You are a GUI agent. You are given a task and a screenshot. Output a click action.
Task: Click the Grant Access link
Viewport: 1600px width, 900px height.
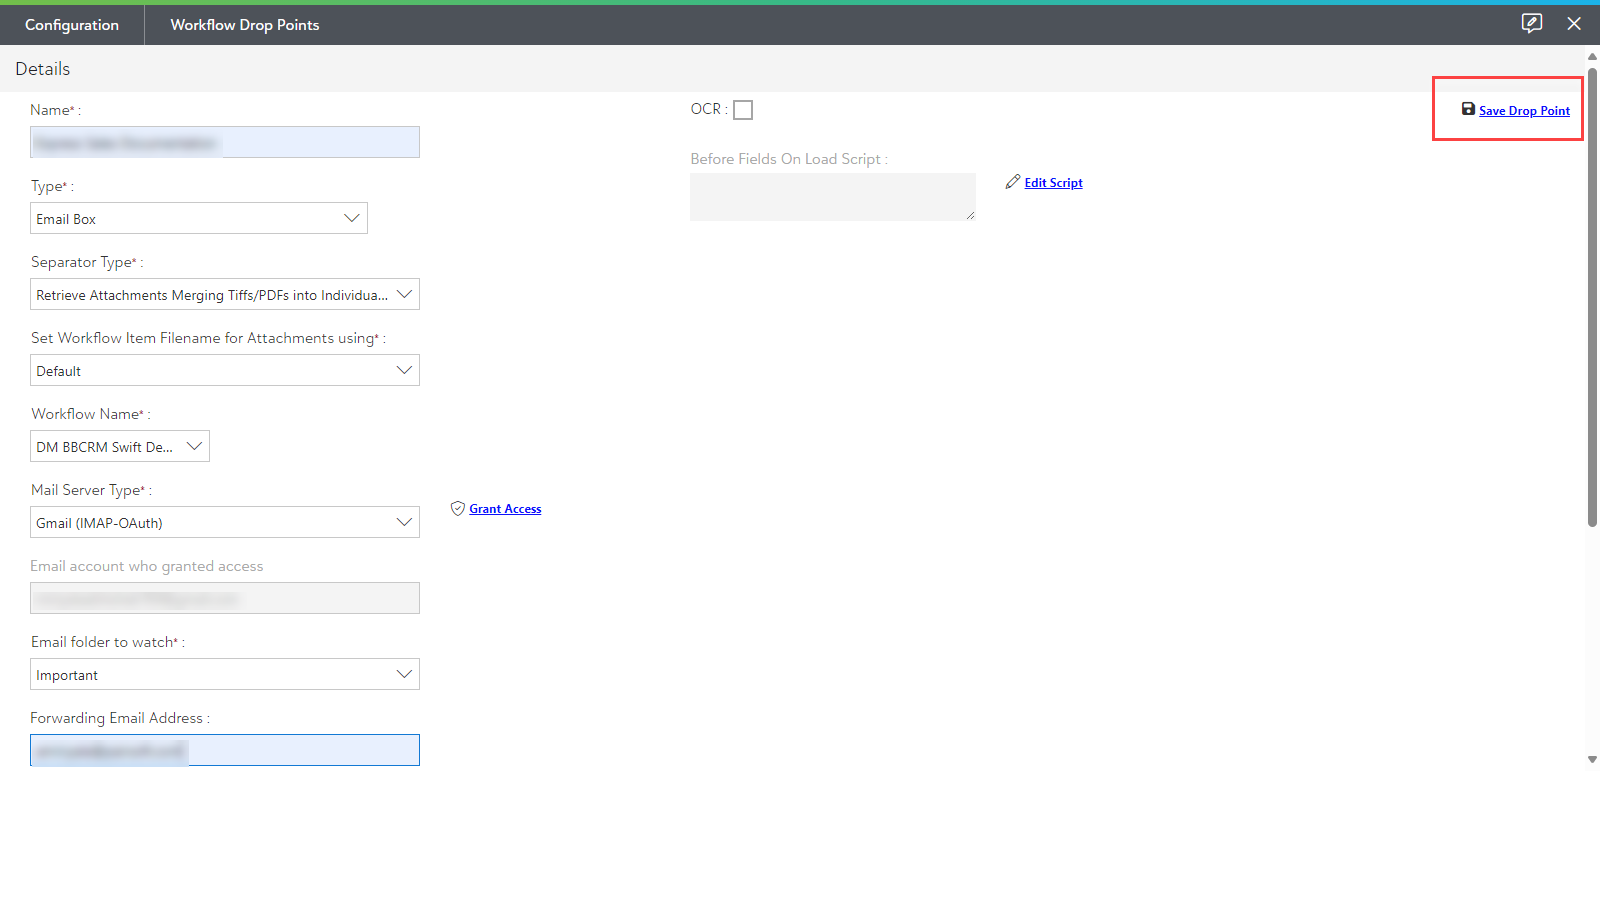click(505, 509)
